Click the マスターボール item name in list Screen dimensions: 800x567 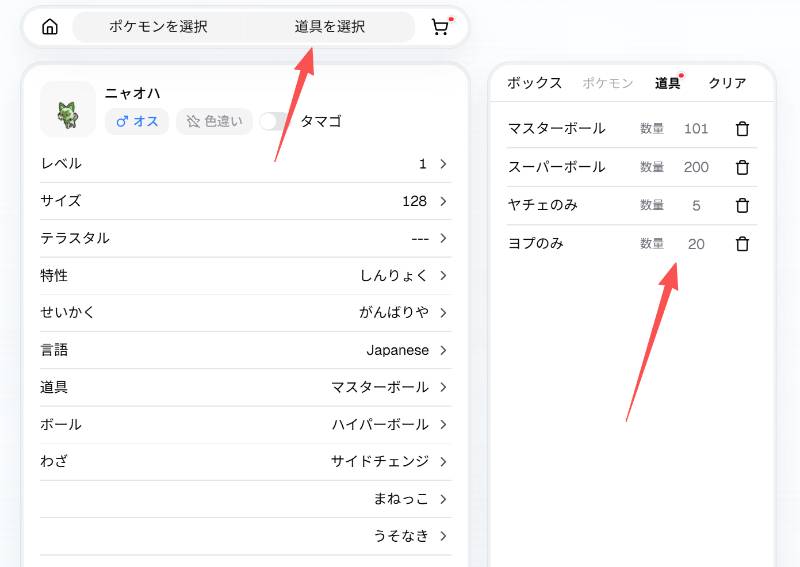tap(557, 128)
